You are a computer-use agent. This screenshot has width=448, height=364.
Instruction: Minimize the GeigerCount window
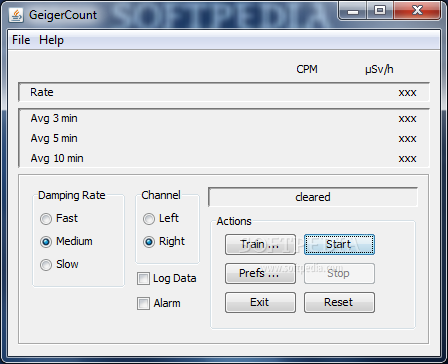353,11
